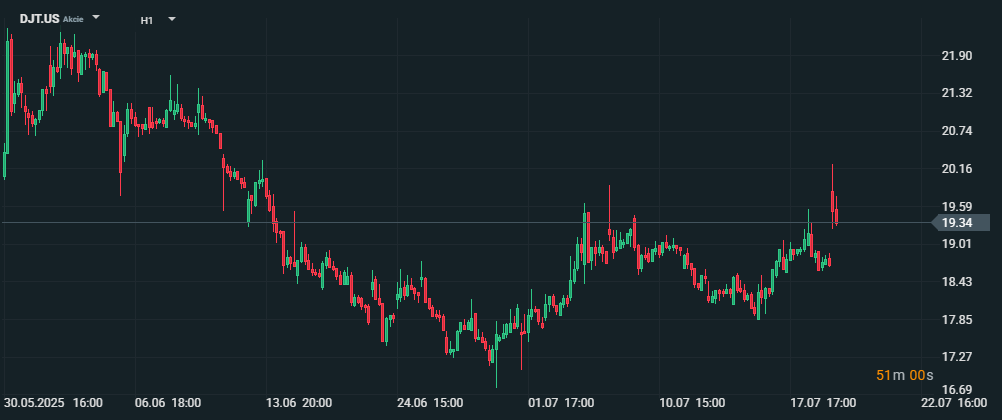Click the 17.85 price axis label
The image size is (1002, 420).
957,319
